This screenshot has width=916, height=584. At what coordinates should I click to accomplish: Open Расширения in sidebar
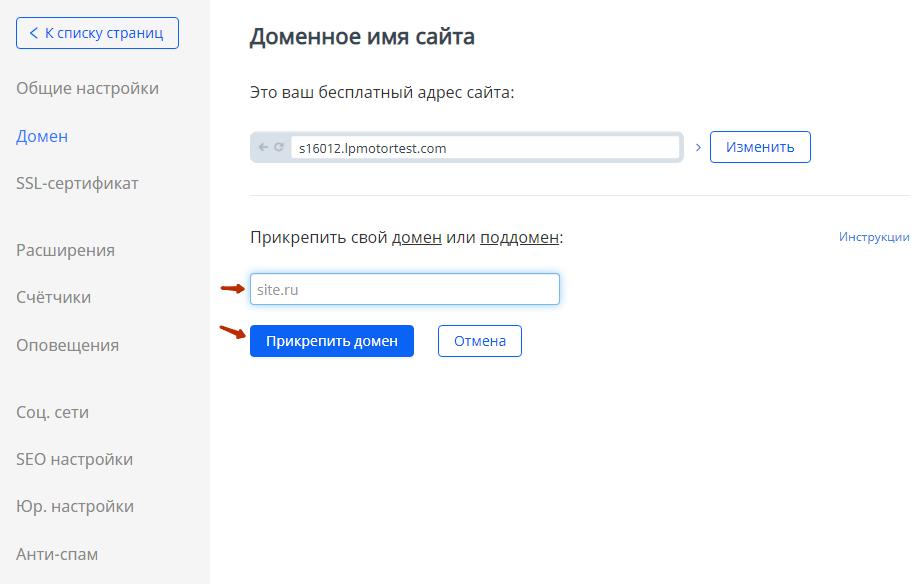click(x=65, y=250)
